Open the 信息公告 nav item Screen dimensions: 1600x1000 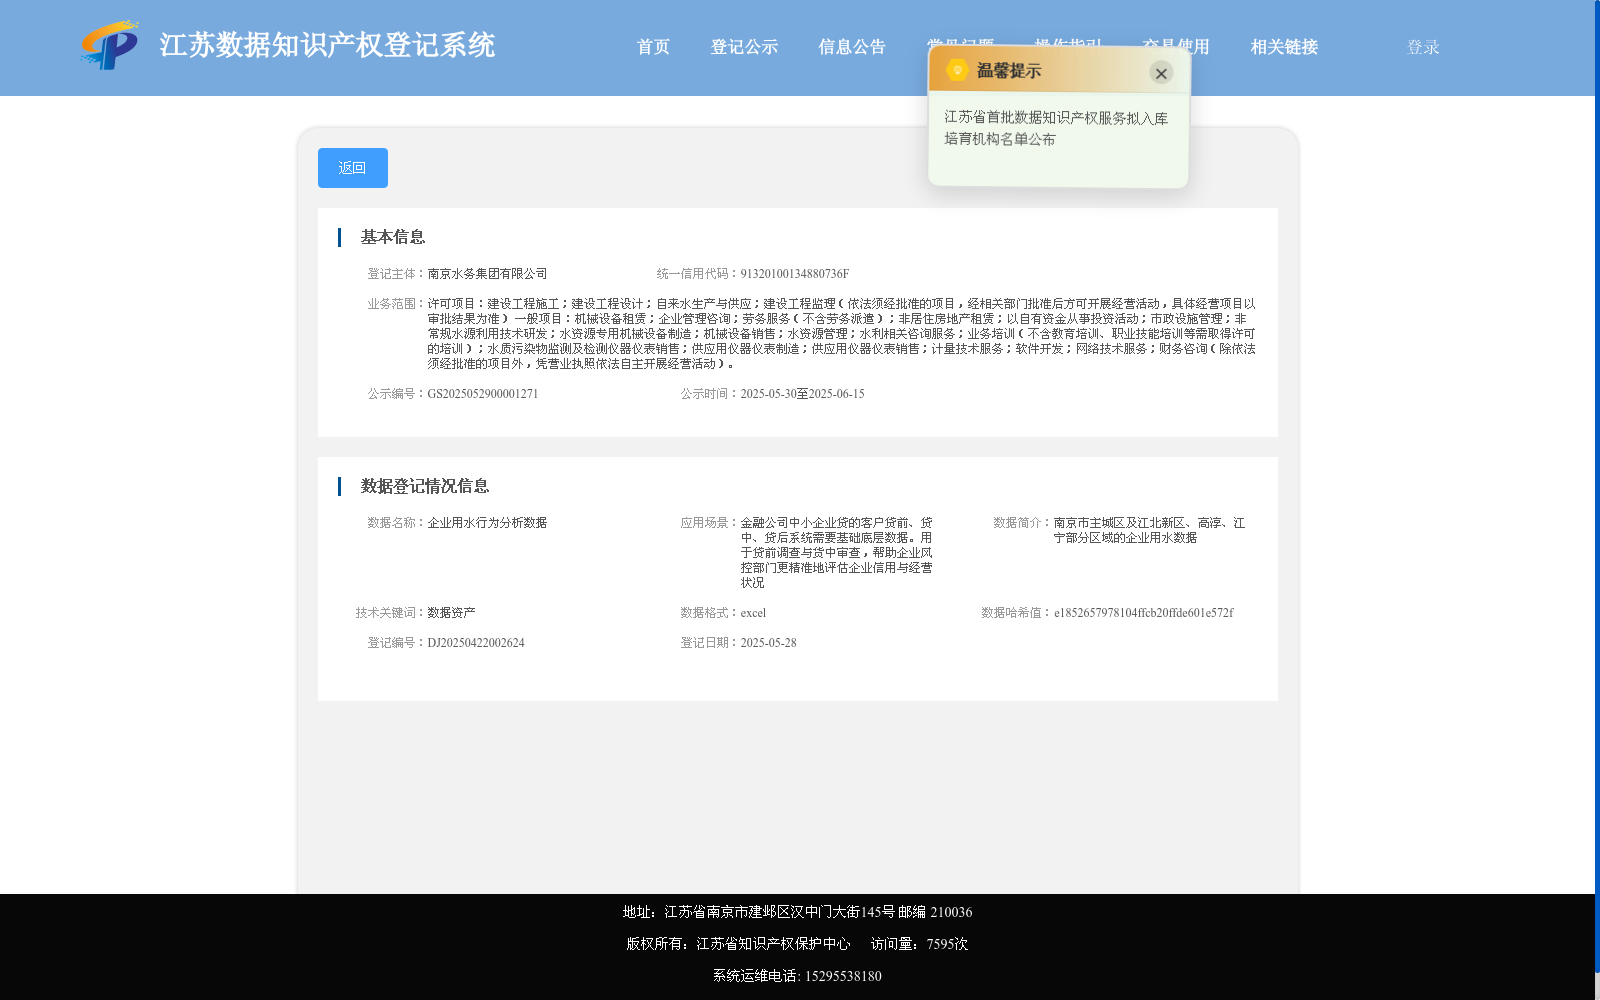click(852, 47)
